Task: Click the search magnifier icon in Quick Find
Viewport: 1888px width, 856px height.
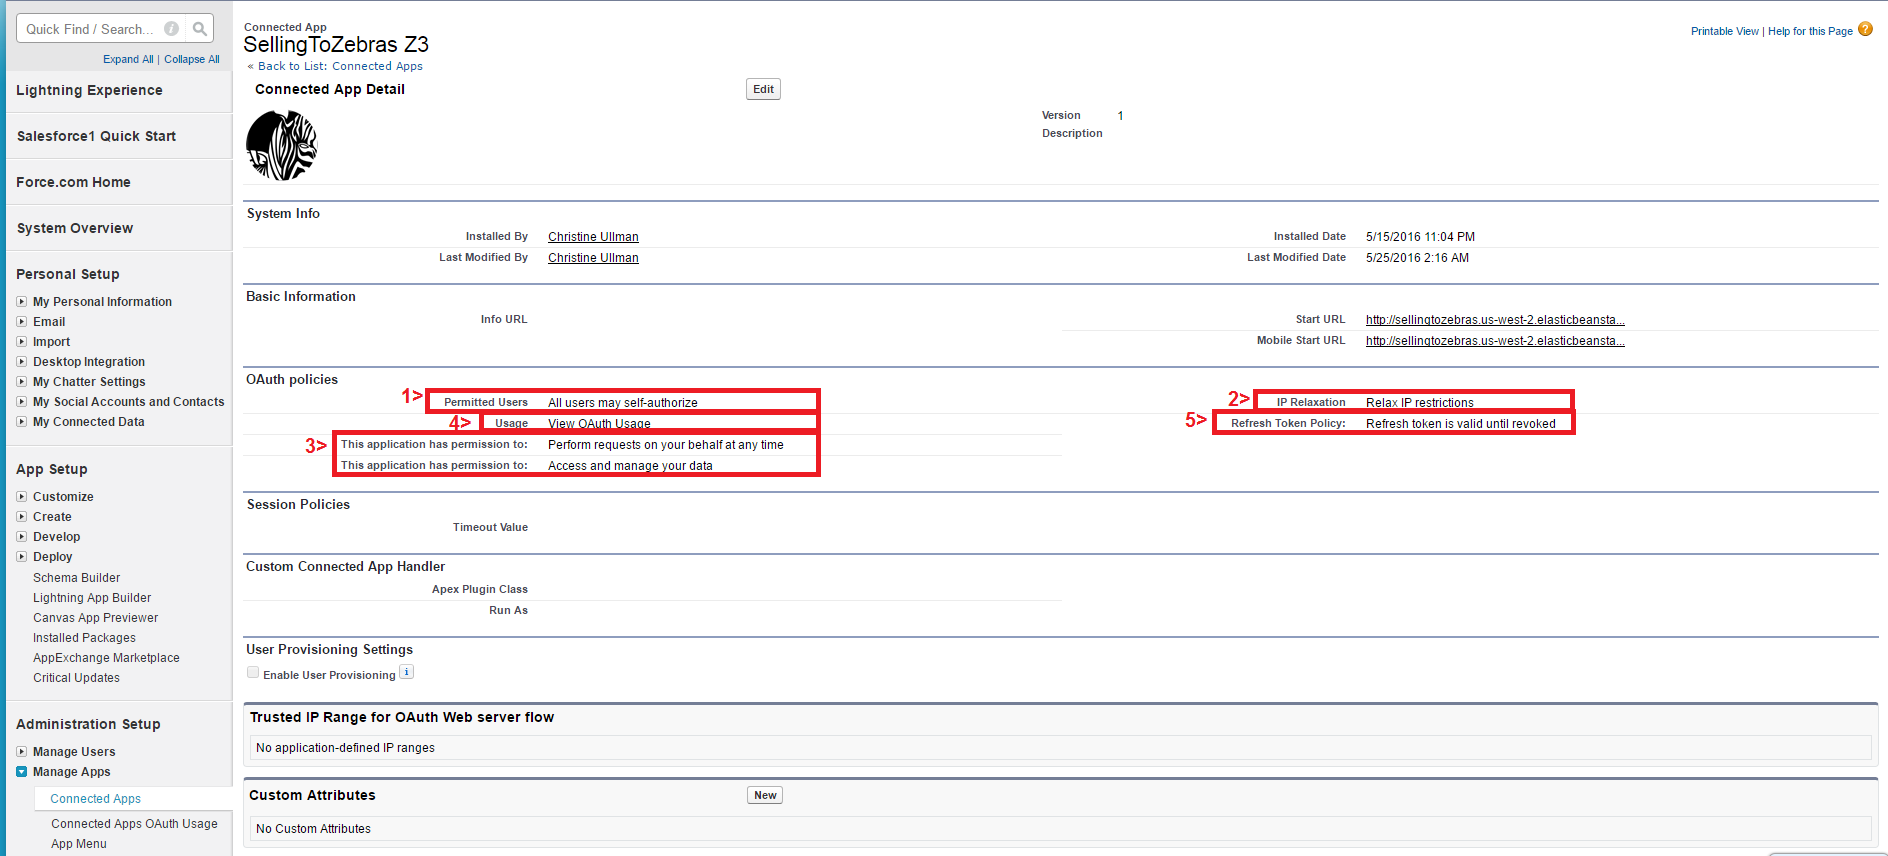Action: coord(200,29)
